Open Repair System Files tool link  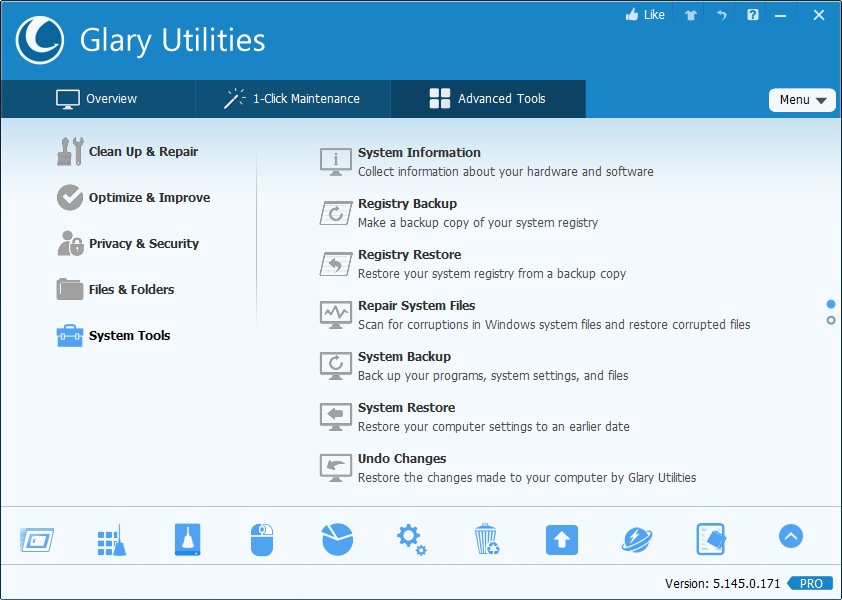pos(416,306)
